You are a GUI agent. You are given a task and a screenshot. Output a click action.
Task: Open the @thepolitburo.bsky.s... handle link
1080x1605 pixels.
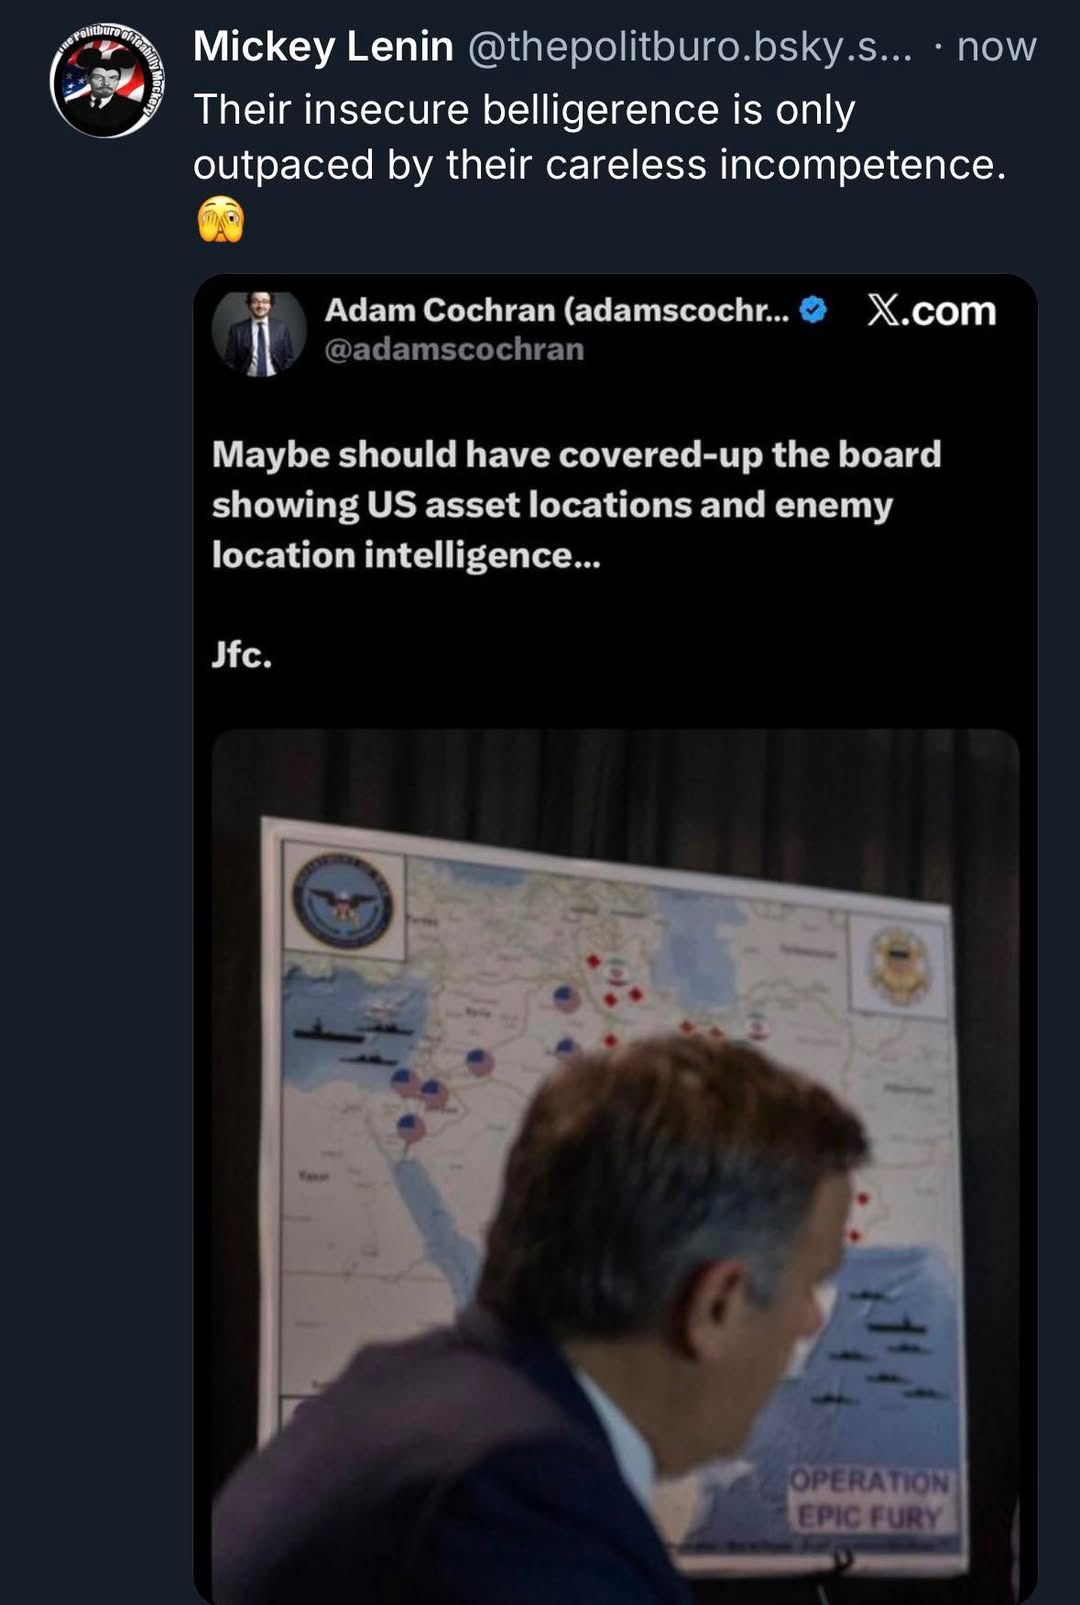click(690, 47)
